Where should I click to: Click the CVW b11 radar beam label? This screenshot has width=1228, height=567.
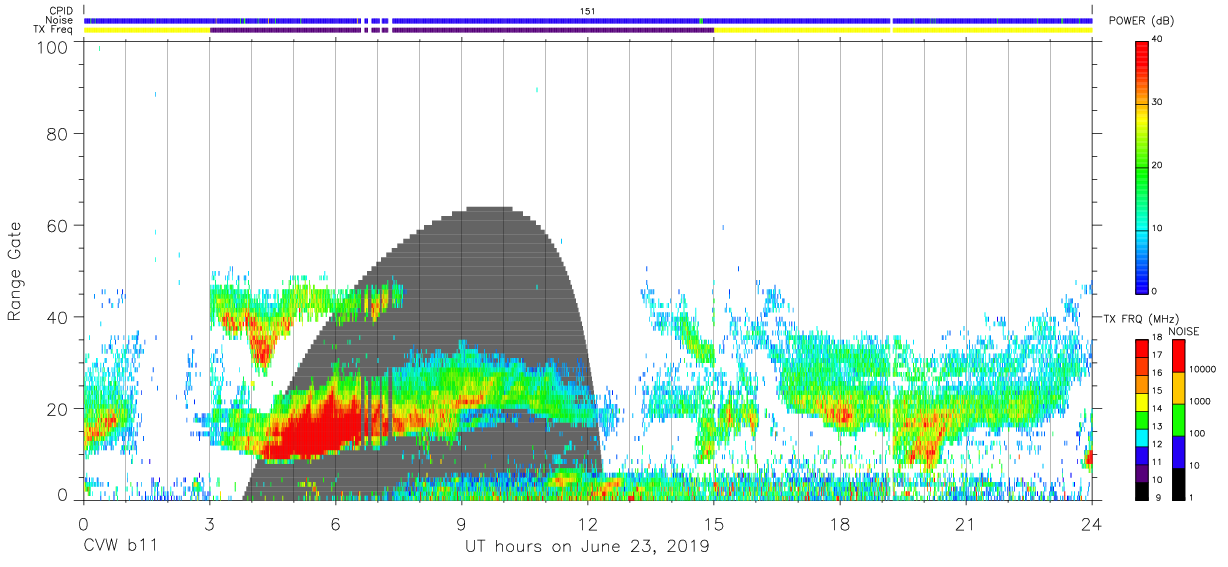(x=119, y=547)
